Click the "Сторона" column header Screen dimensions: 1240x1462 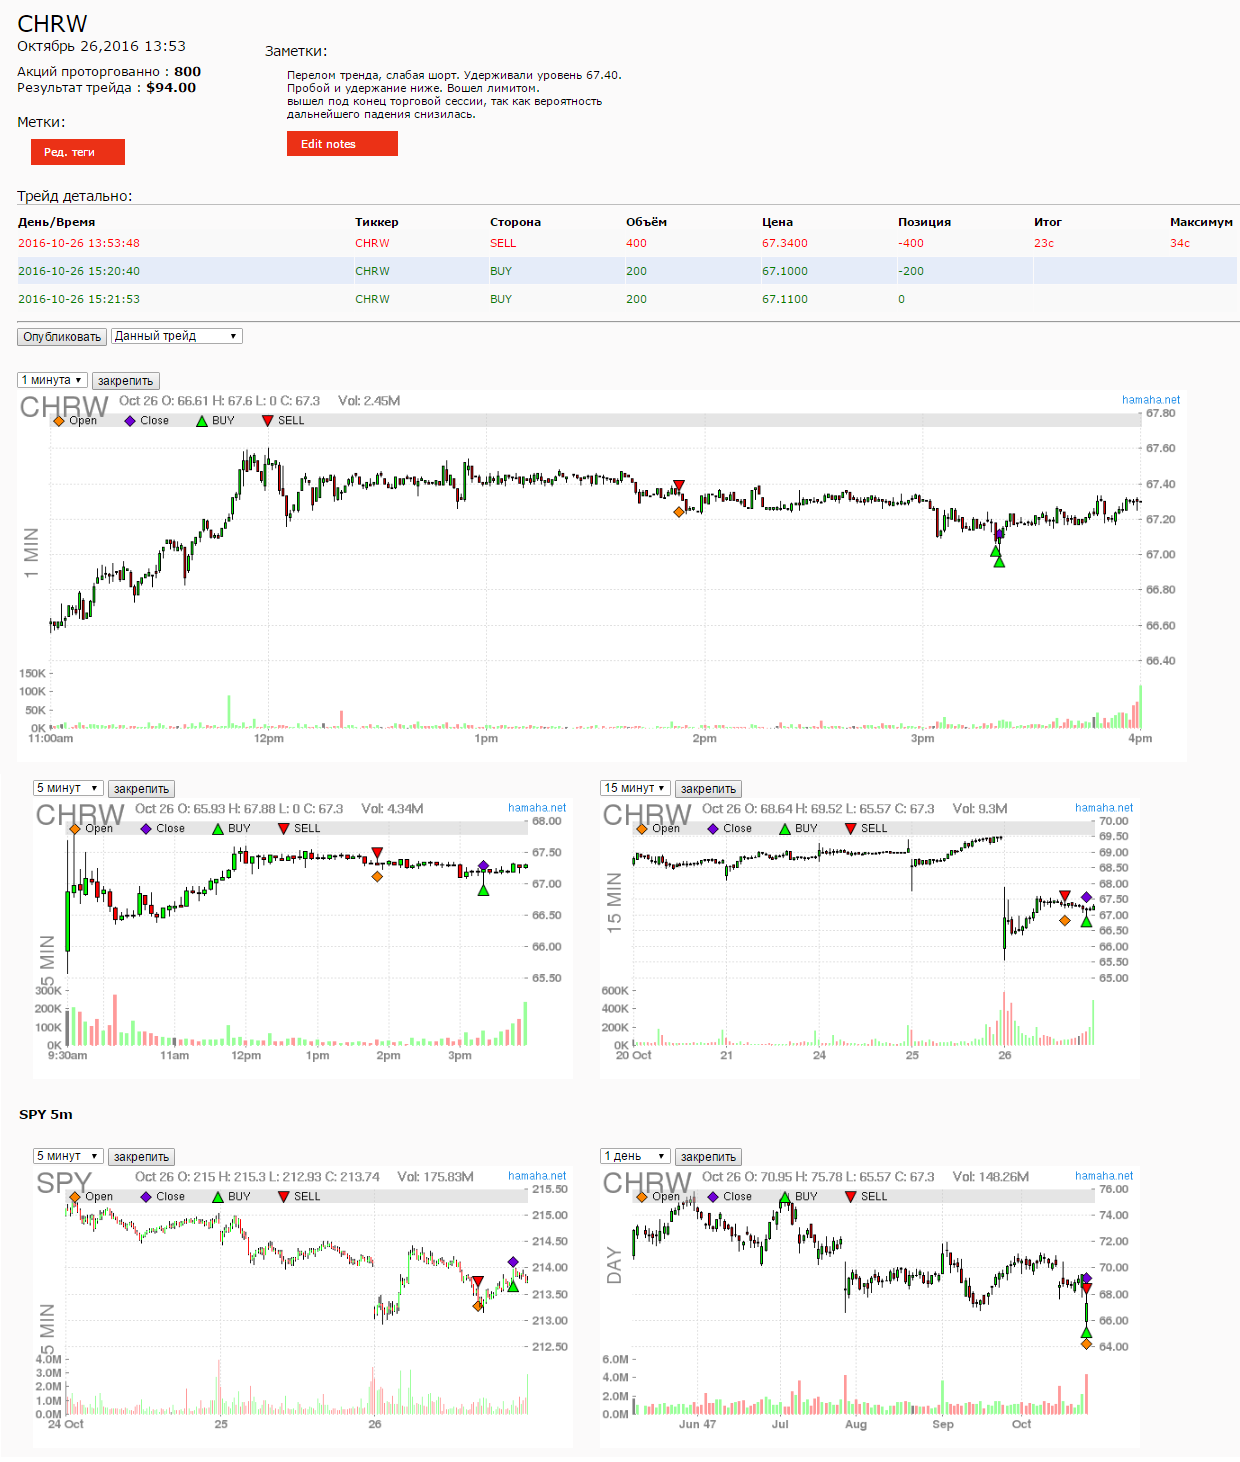(x=516, y=222)
